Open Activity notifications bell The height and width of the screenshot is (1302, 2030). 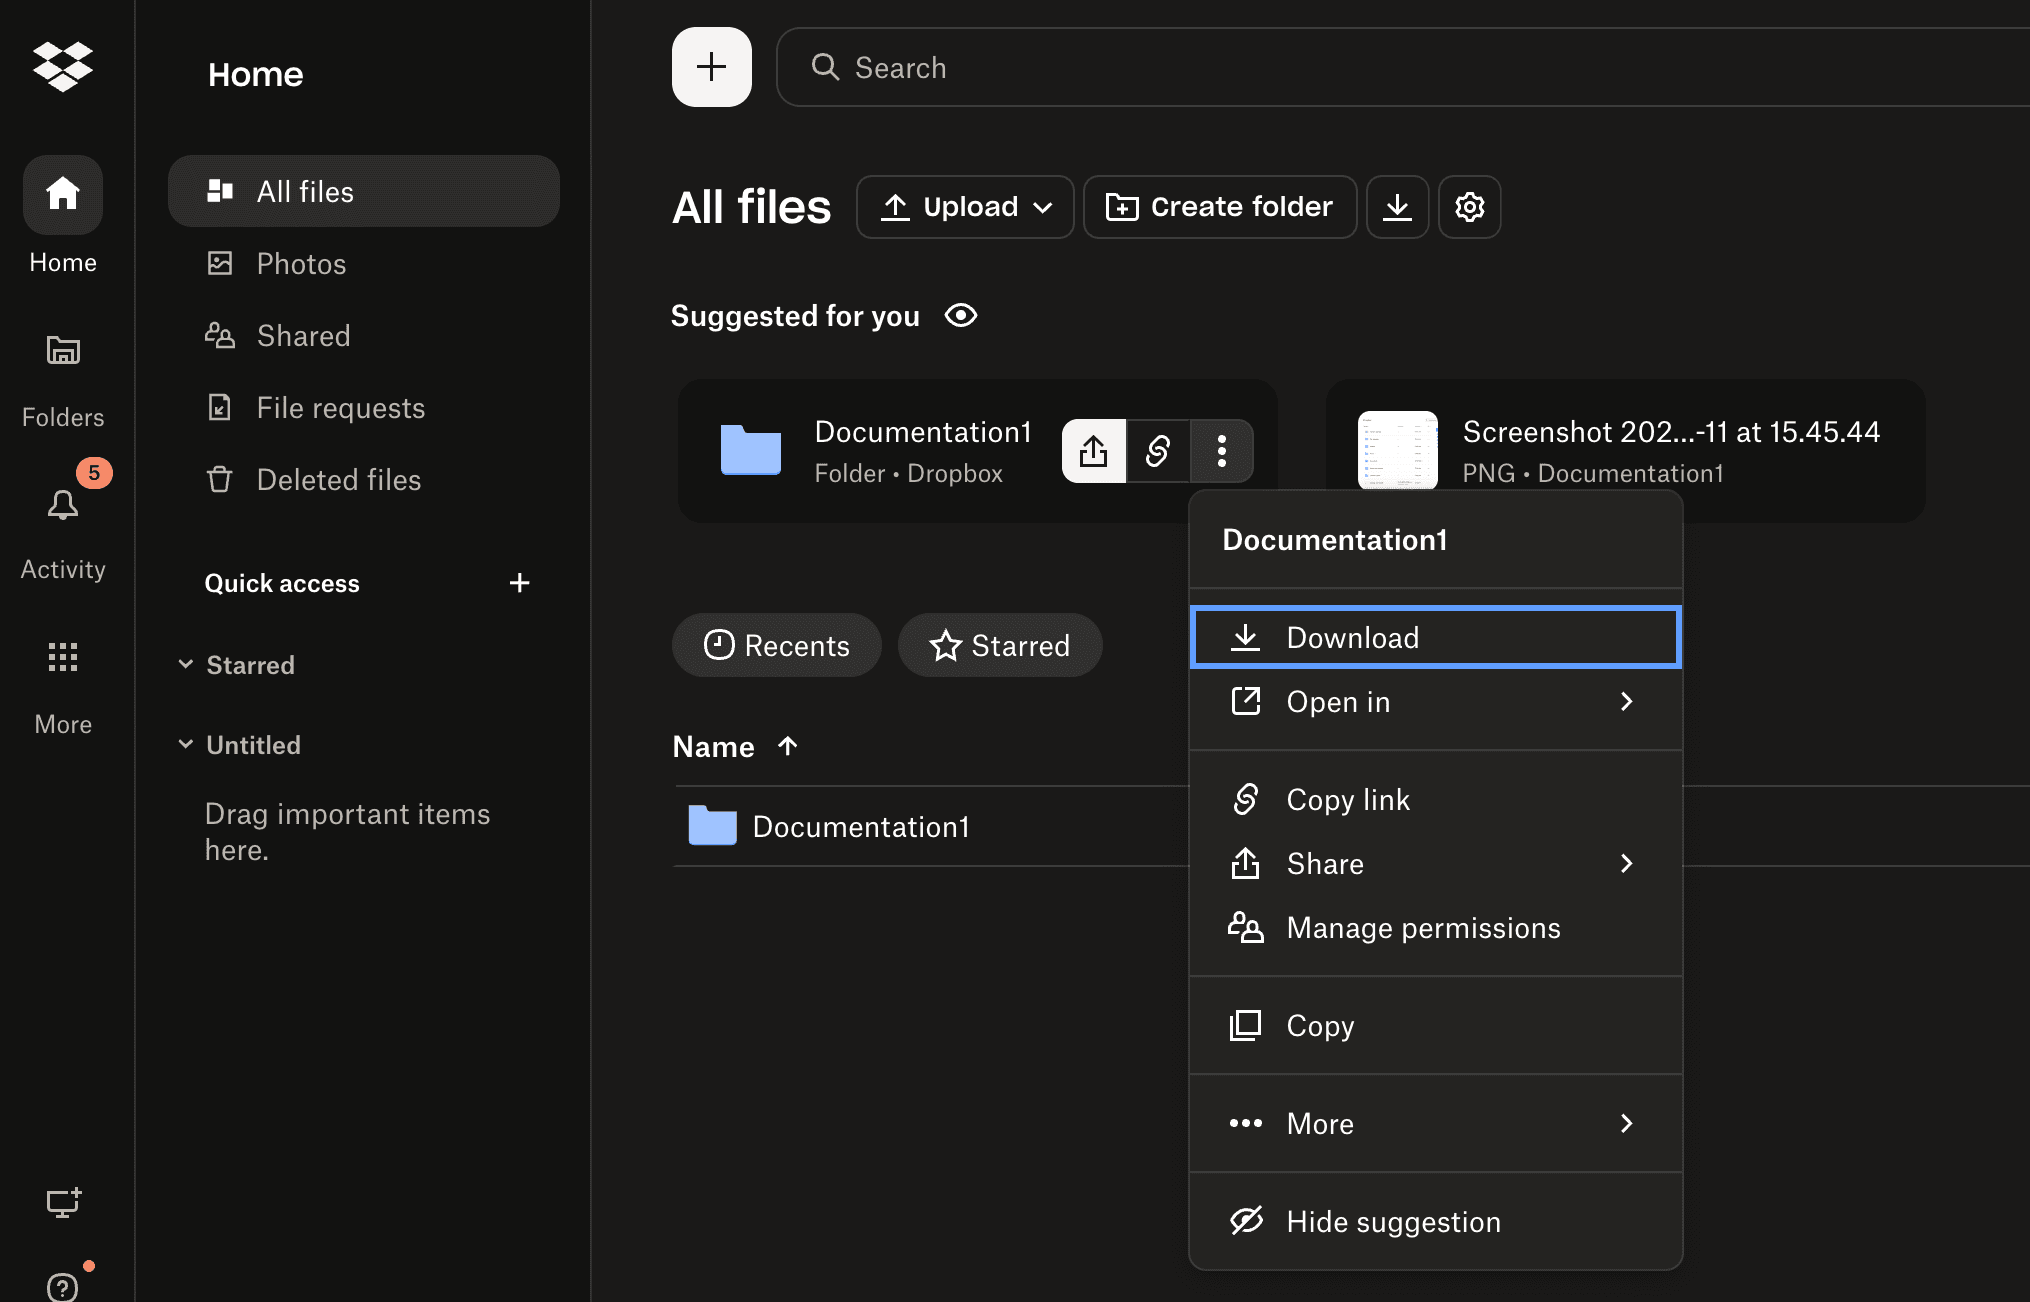(62, 505)
